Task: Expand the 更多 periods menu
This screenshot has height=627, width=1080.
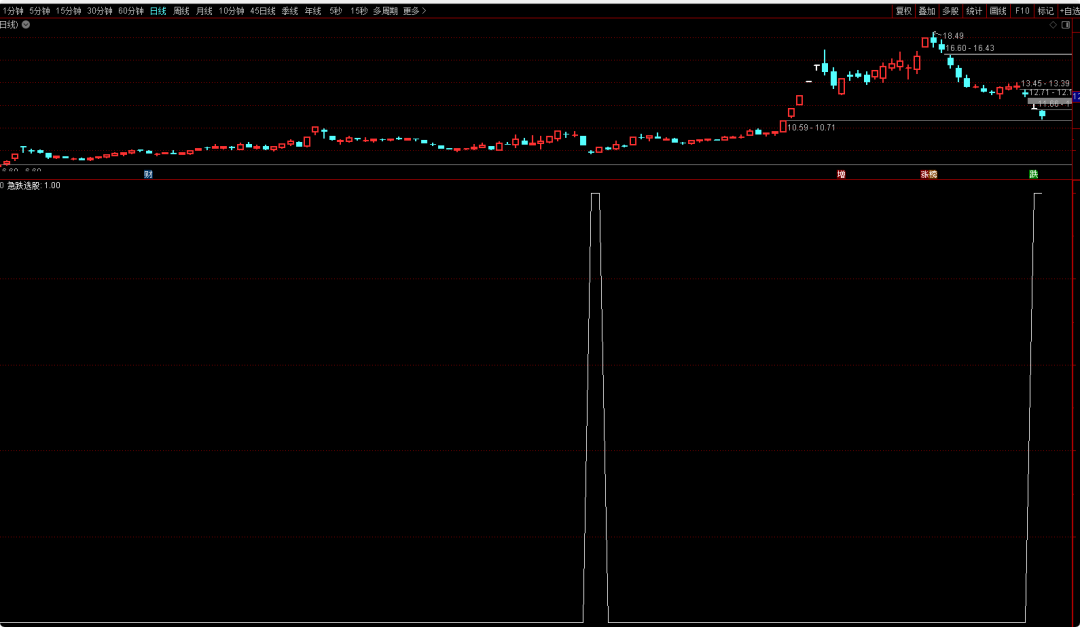Action: (415, 11)
